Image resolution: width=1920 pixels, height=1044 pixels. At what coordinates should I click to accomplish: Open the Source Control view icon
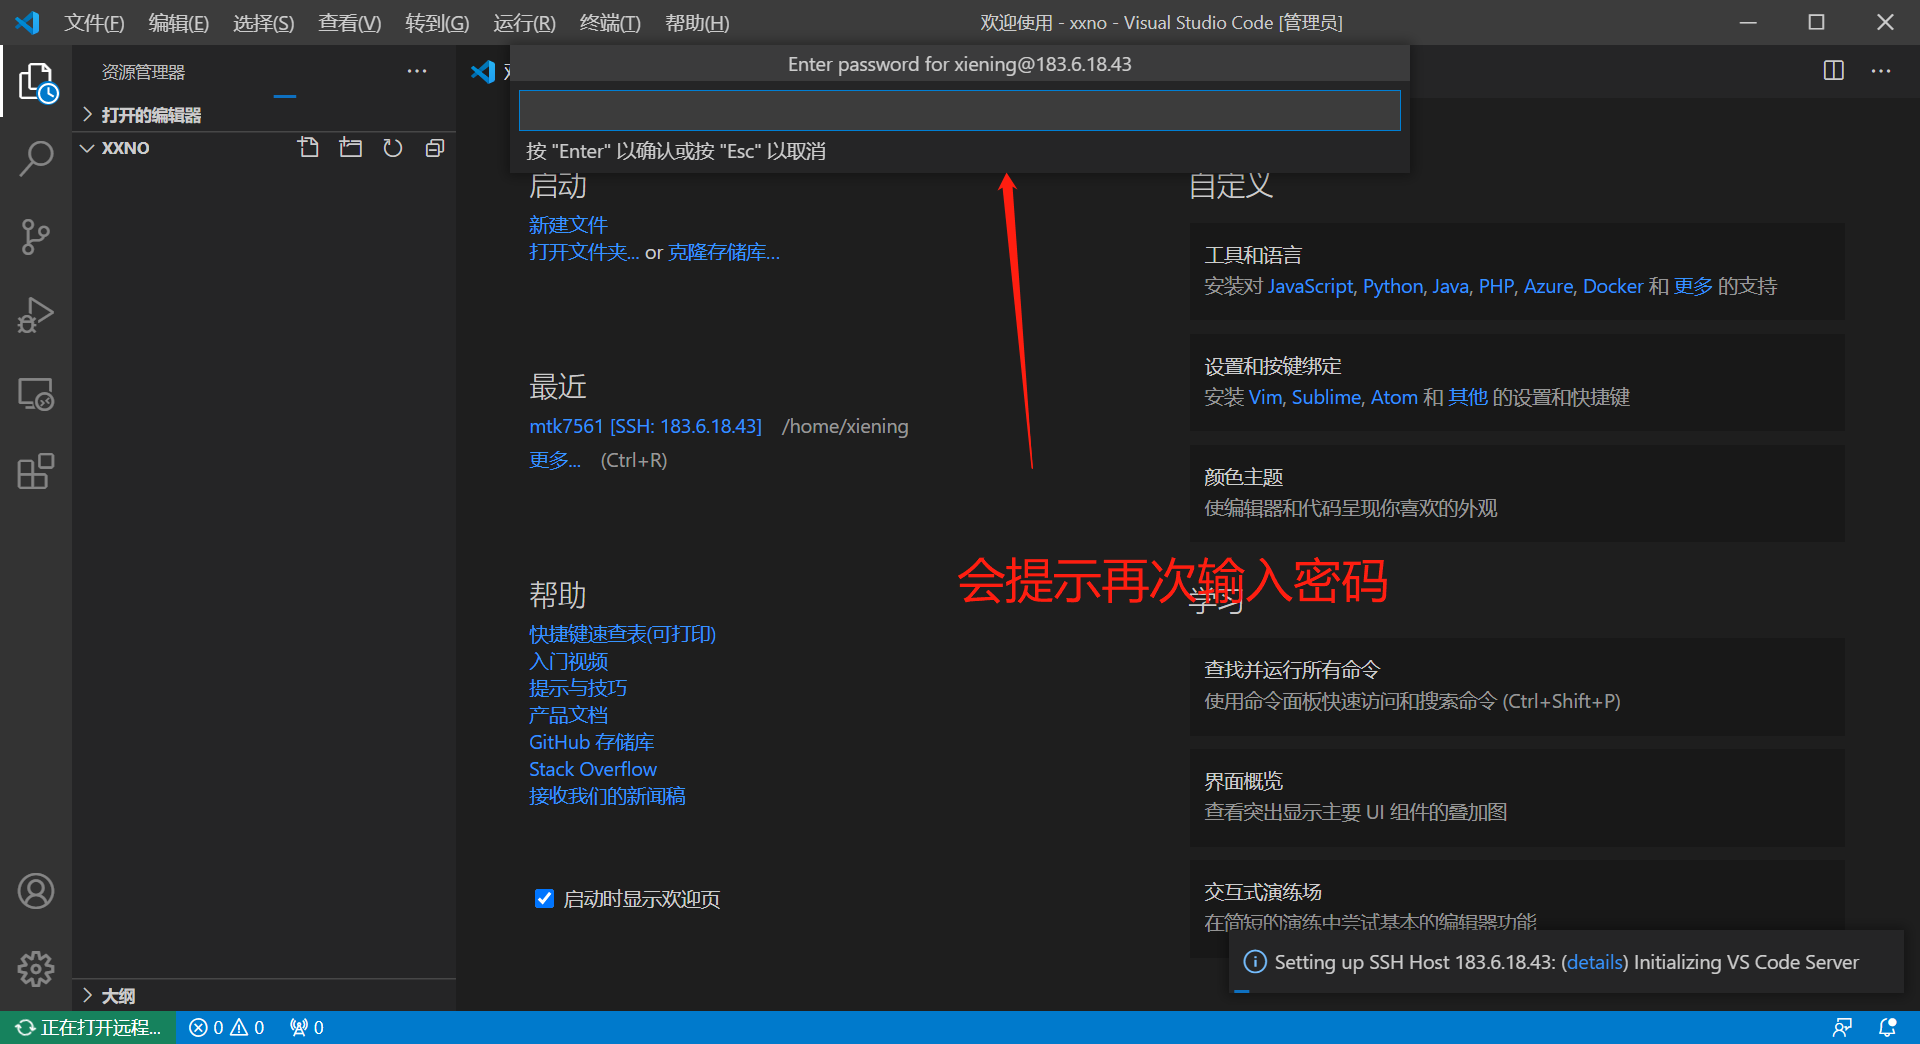[36, 237]
